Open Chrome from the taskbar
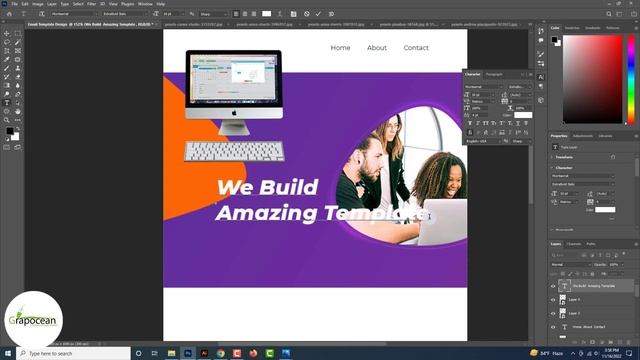The image size is (640, 360). (x=220, y=353)
